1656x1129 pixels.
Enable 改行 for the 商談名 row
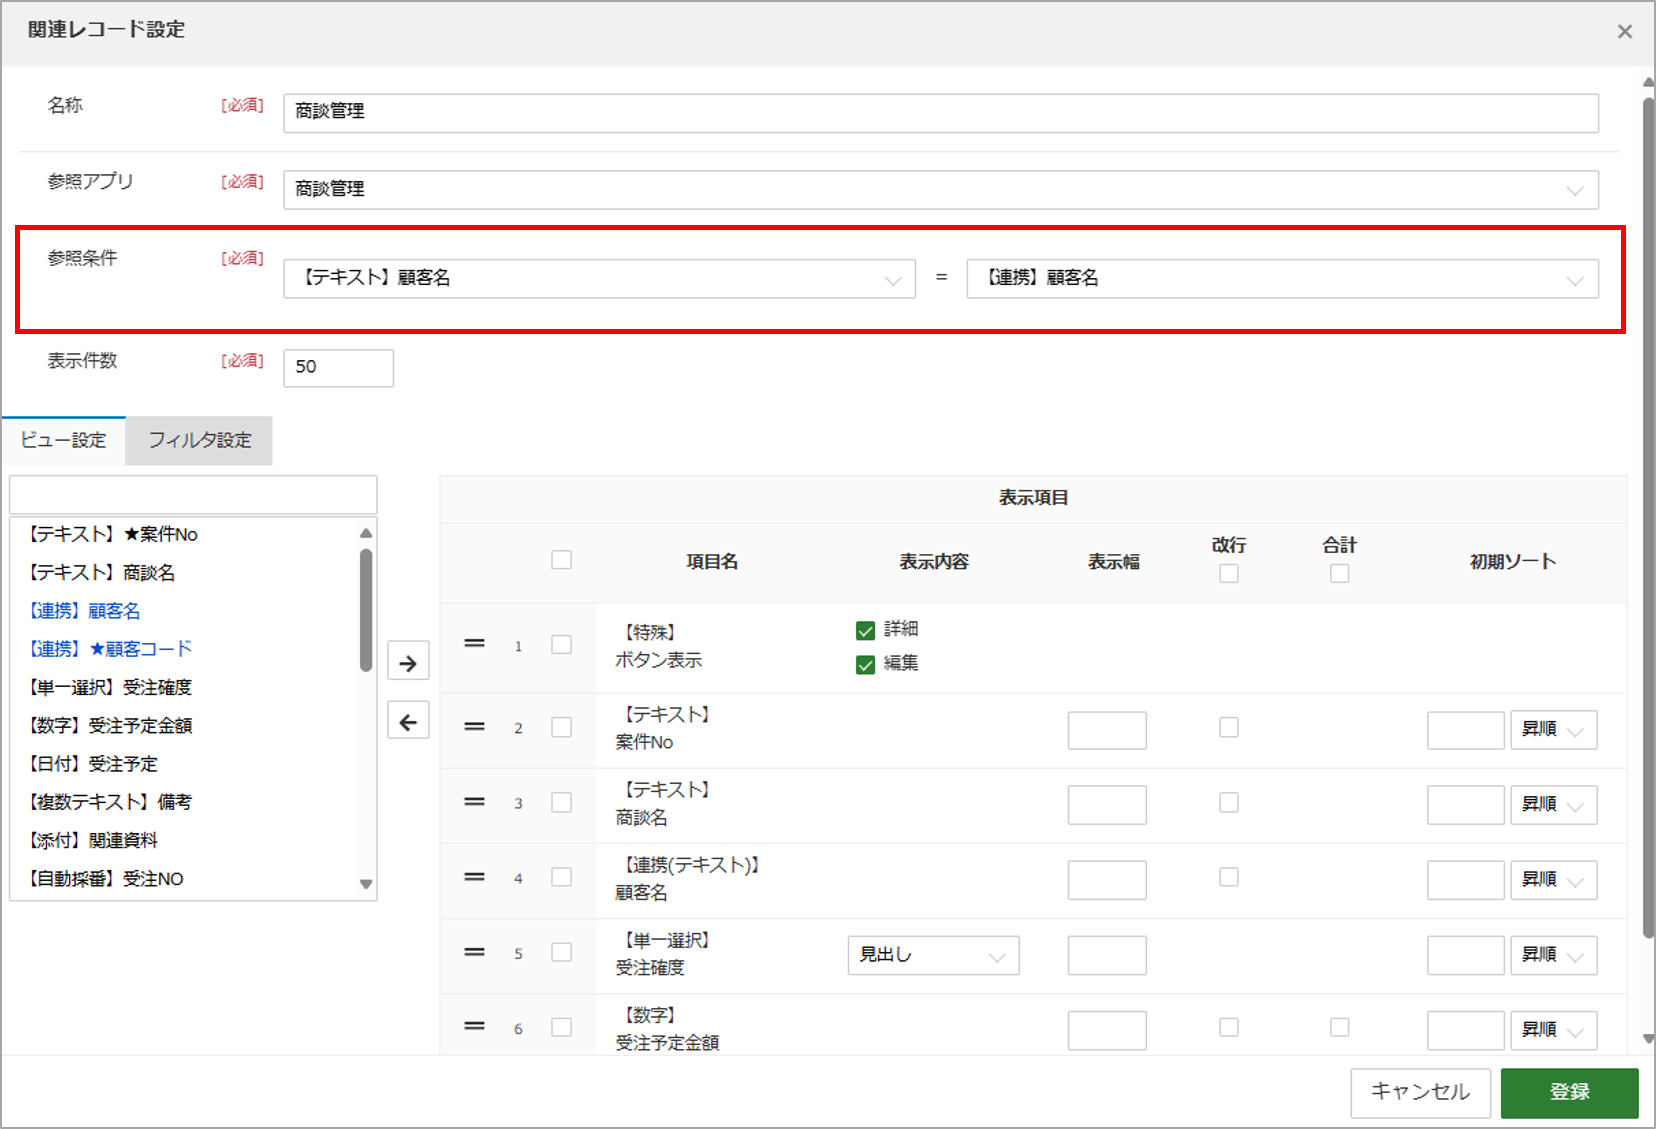tap(1229, 802)
